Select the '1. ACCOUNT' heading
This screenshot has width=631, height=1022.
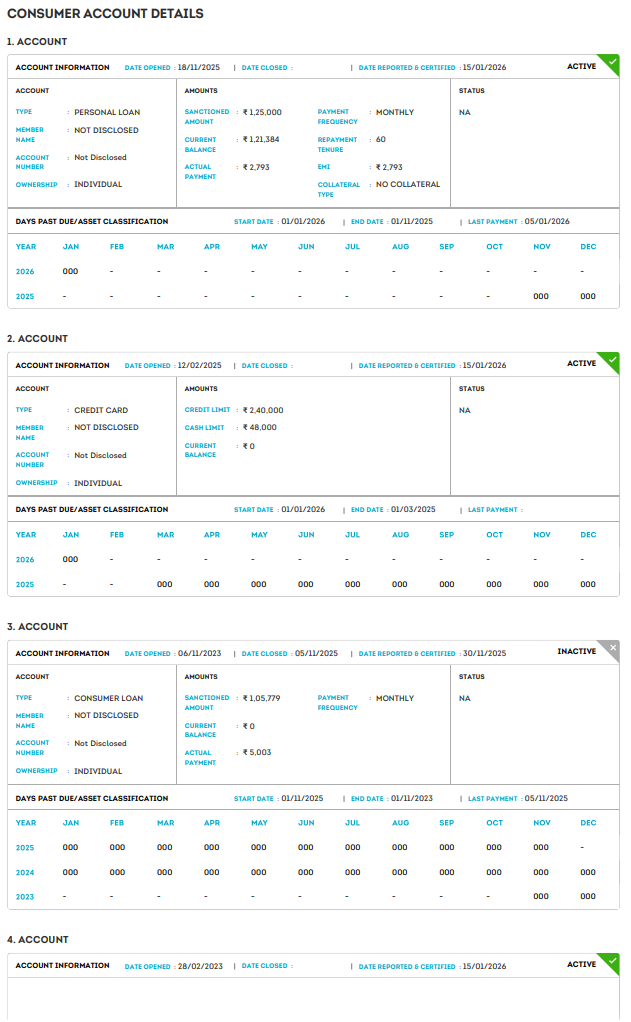tap(37, 42)
